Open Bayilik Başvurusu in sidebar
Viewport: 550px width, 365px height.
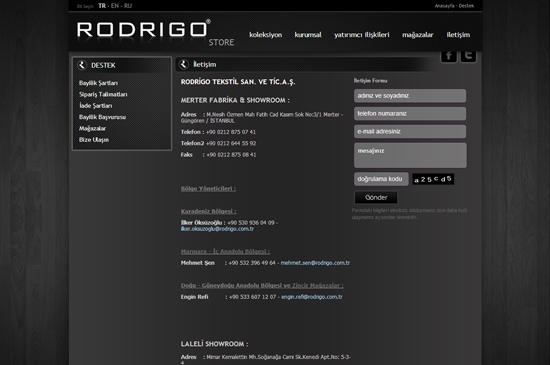click(102, 117)
